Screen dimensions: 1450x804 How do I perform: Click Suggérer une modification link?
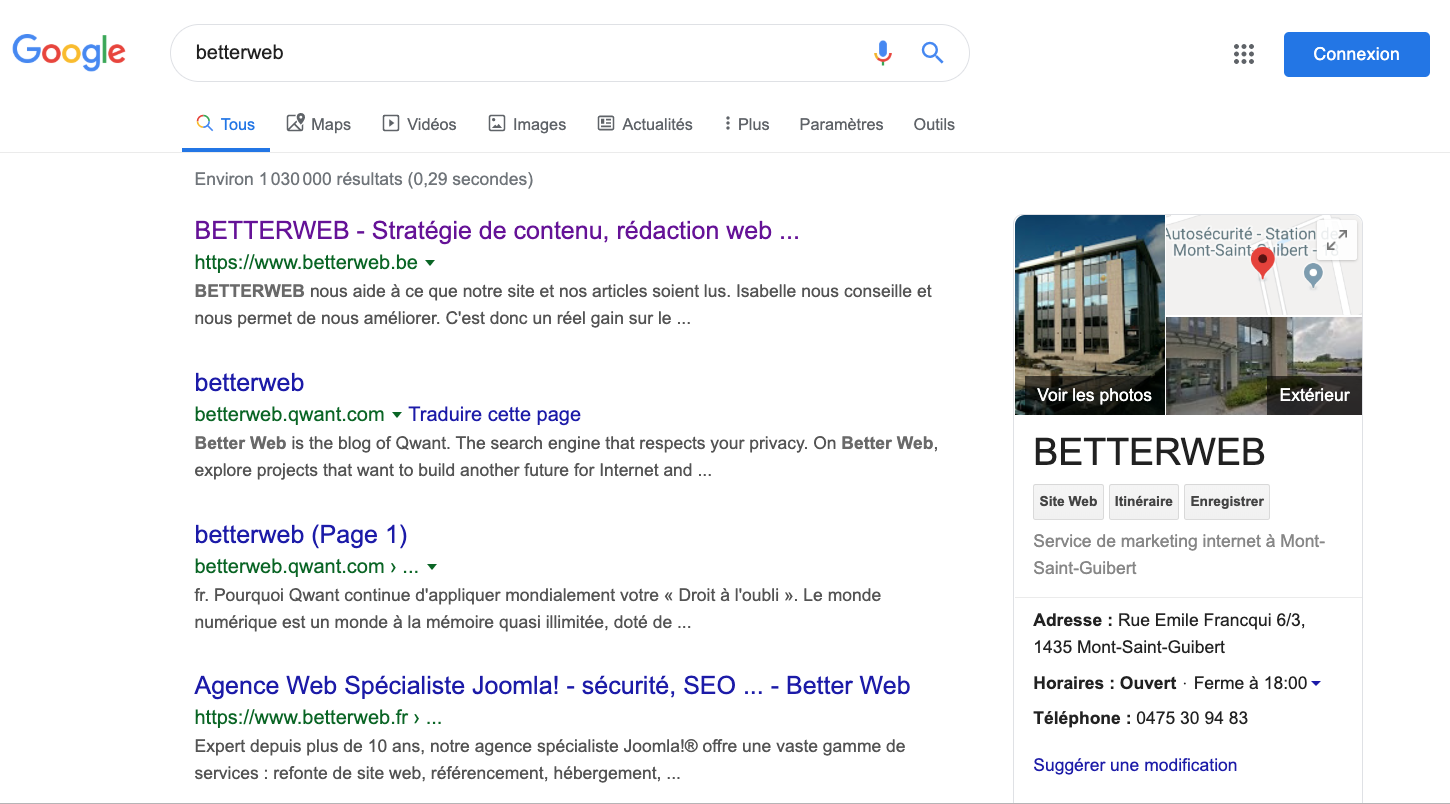(x=1135, y=765)
